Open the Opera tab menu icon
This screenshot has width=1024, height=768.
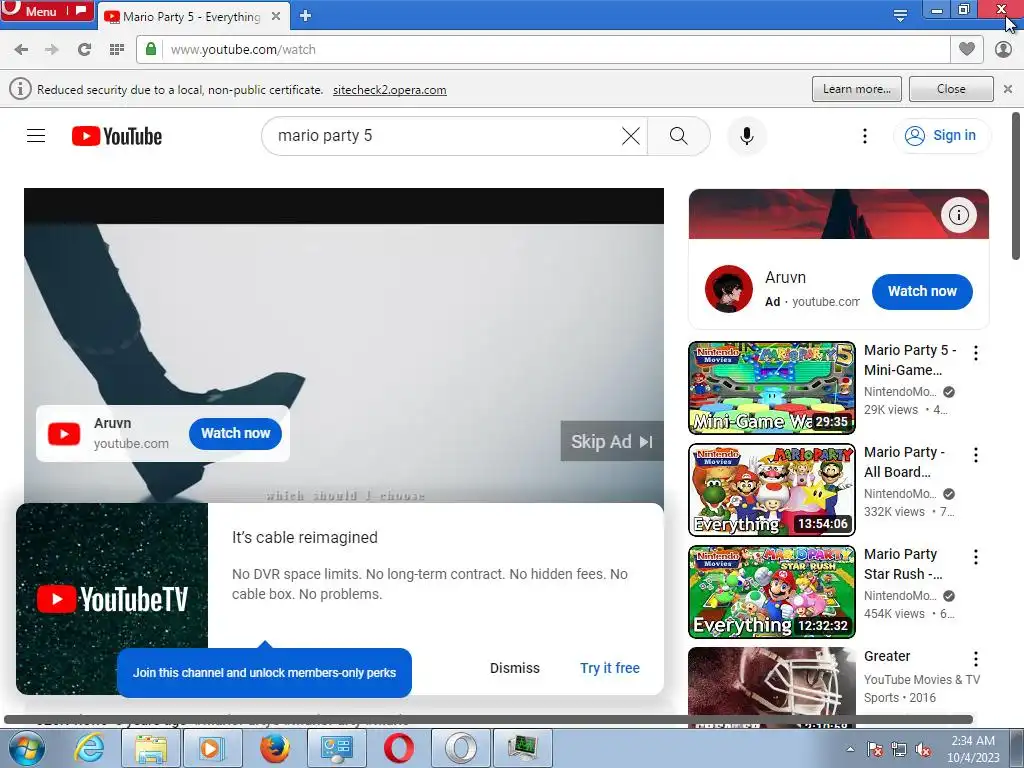900,16
